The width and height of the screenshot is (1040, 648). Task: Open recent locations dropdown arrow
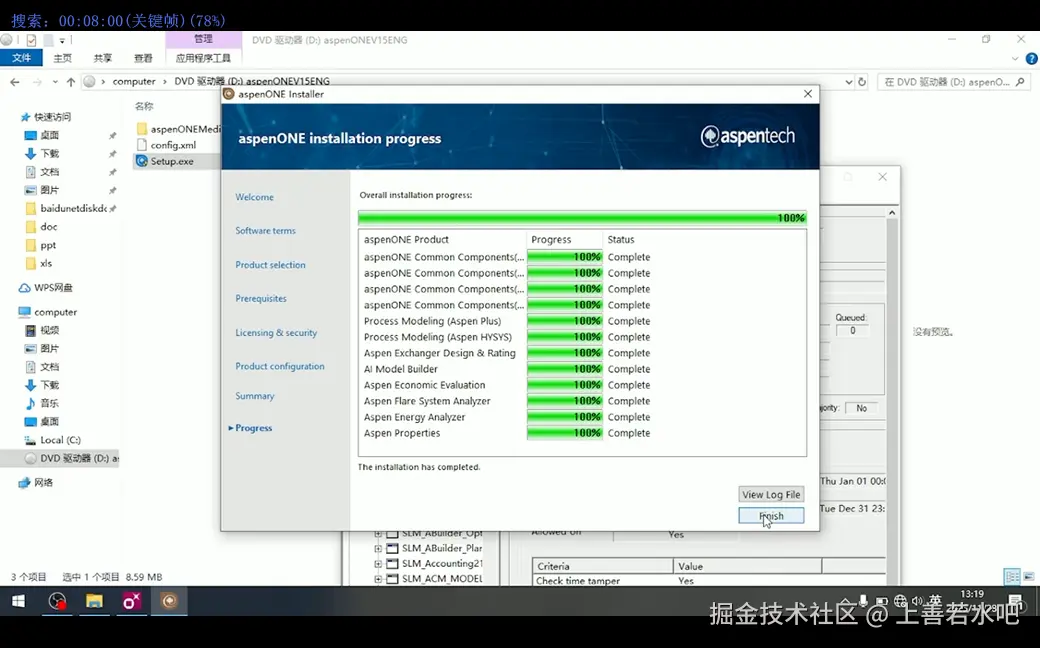[x=54, y=82]
